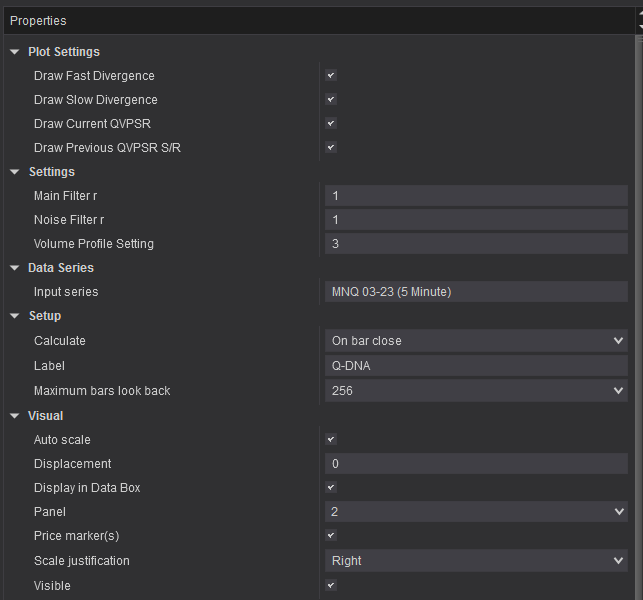
Task: Collapse the Data Series section
Action: point(15,268)
